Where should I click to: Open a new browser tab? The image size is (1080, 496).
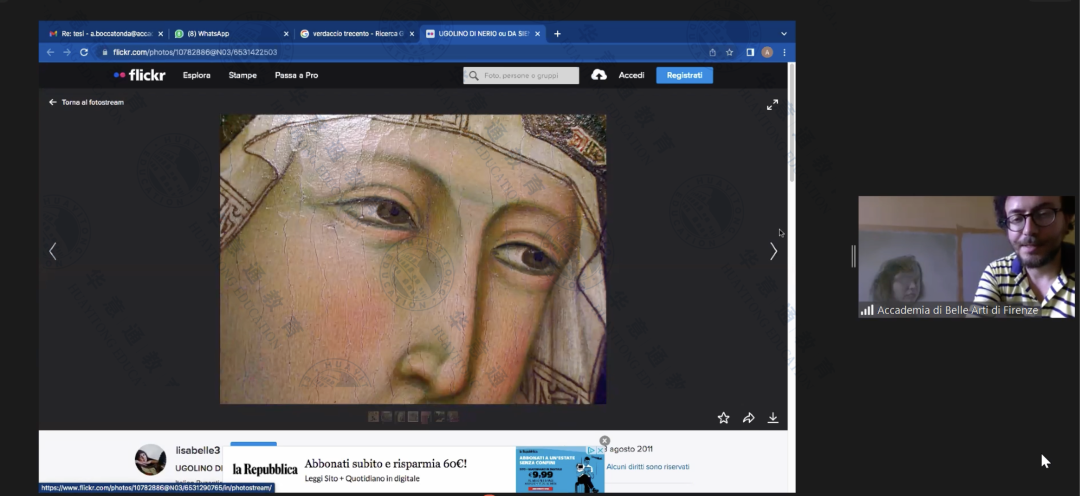[x=557, y=34]
